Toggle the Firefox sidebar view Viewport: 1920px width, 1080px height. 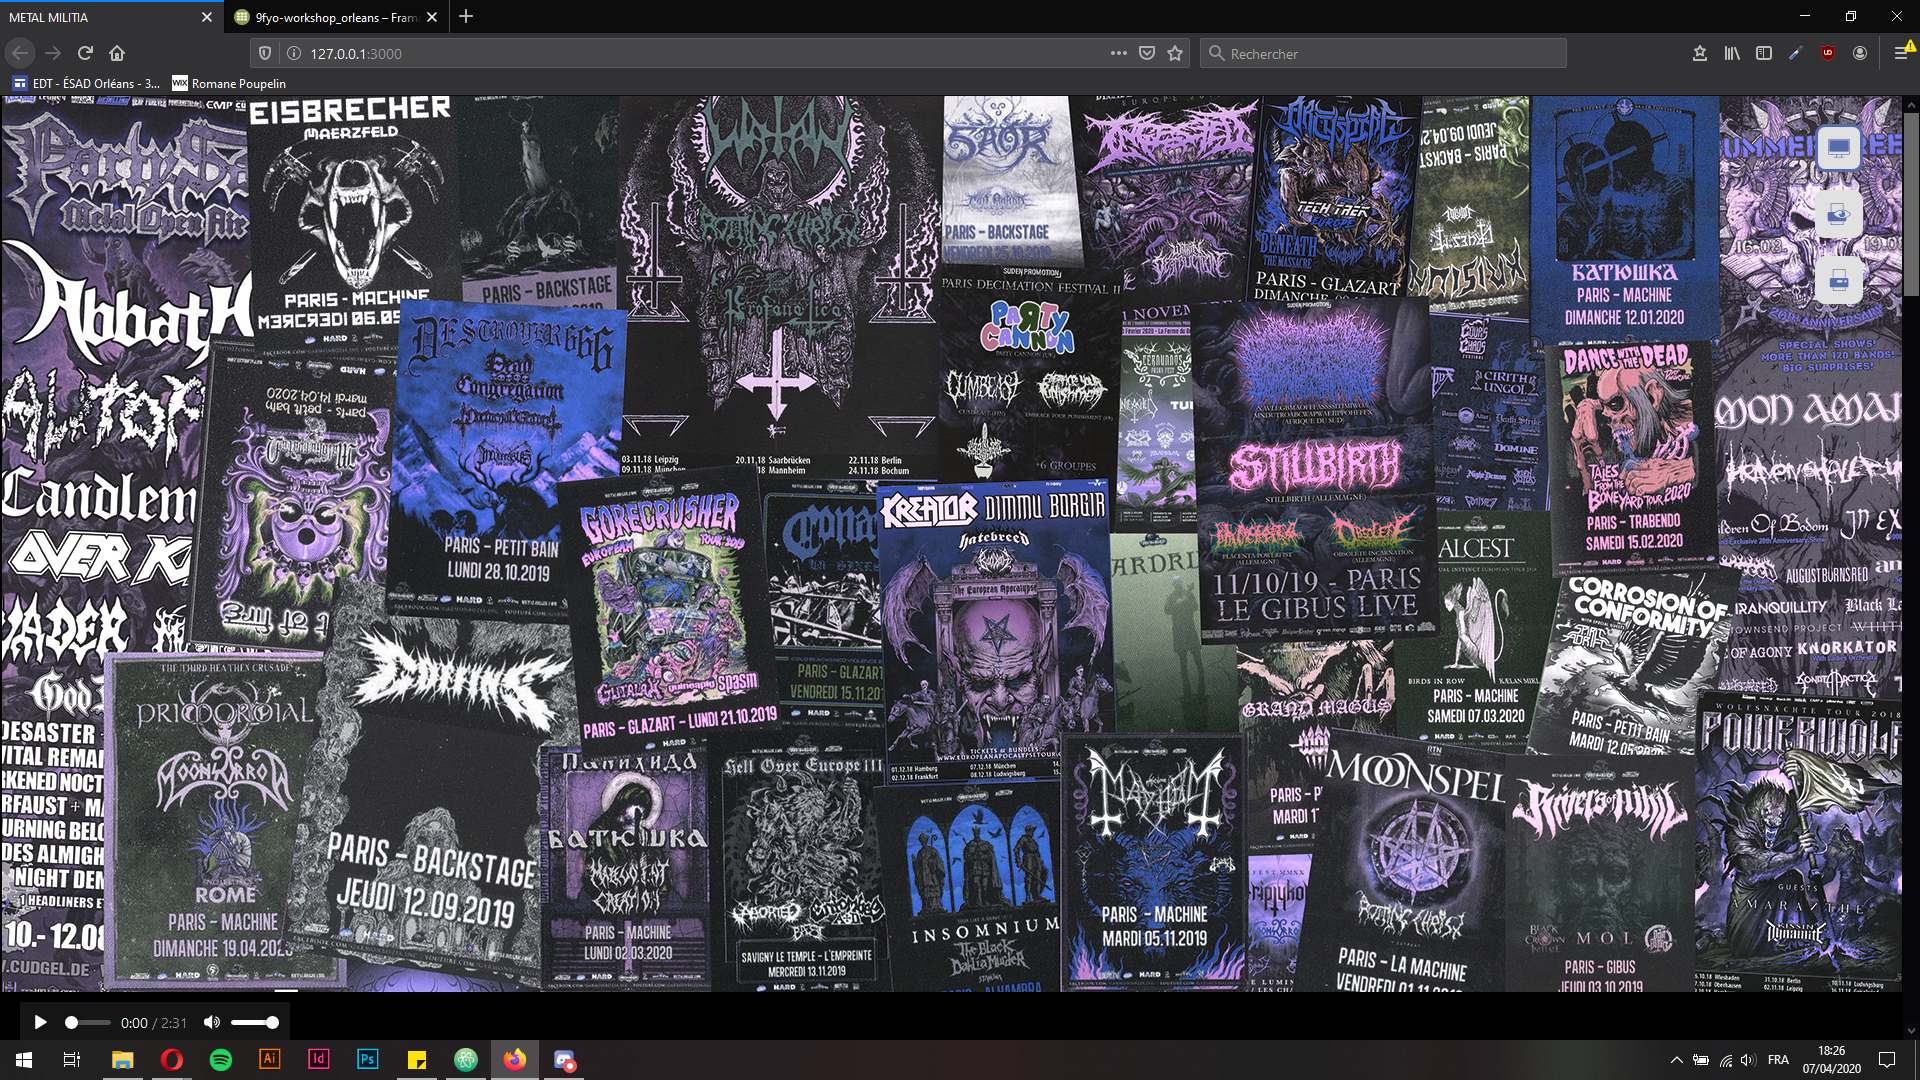tap(1764, 53)
